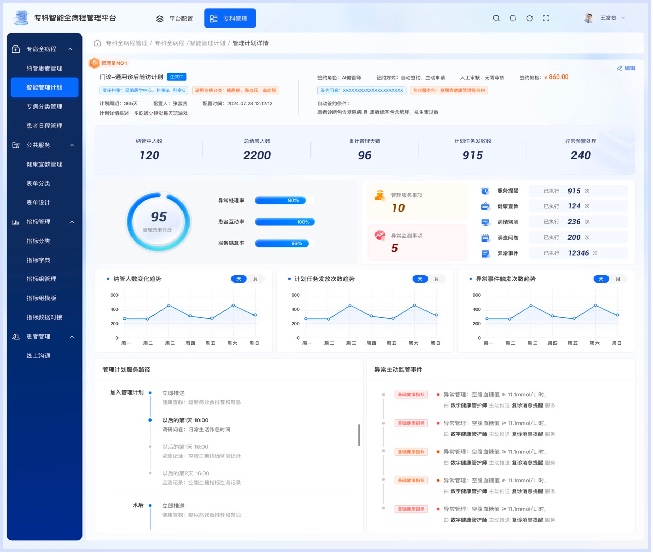
Task: Click the 100% blue progress bar
Action: (285, 222)
